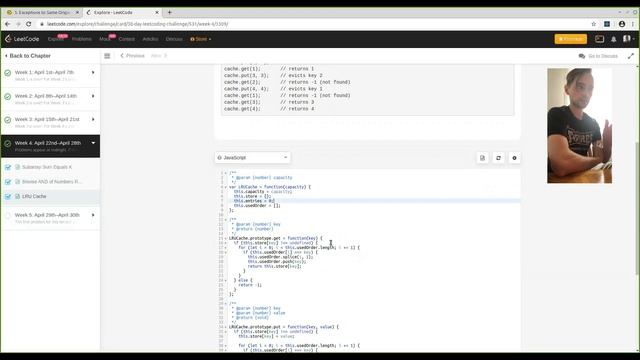Fold LRUCache.prototype.get function arrow
Screen dimensions: 640x360
tap(225, 238)
